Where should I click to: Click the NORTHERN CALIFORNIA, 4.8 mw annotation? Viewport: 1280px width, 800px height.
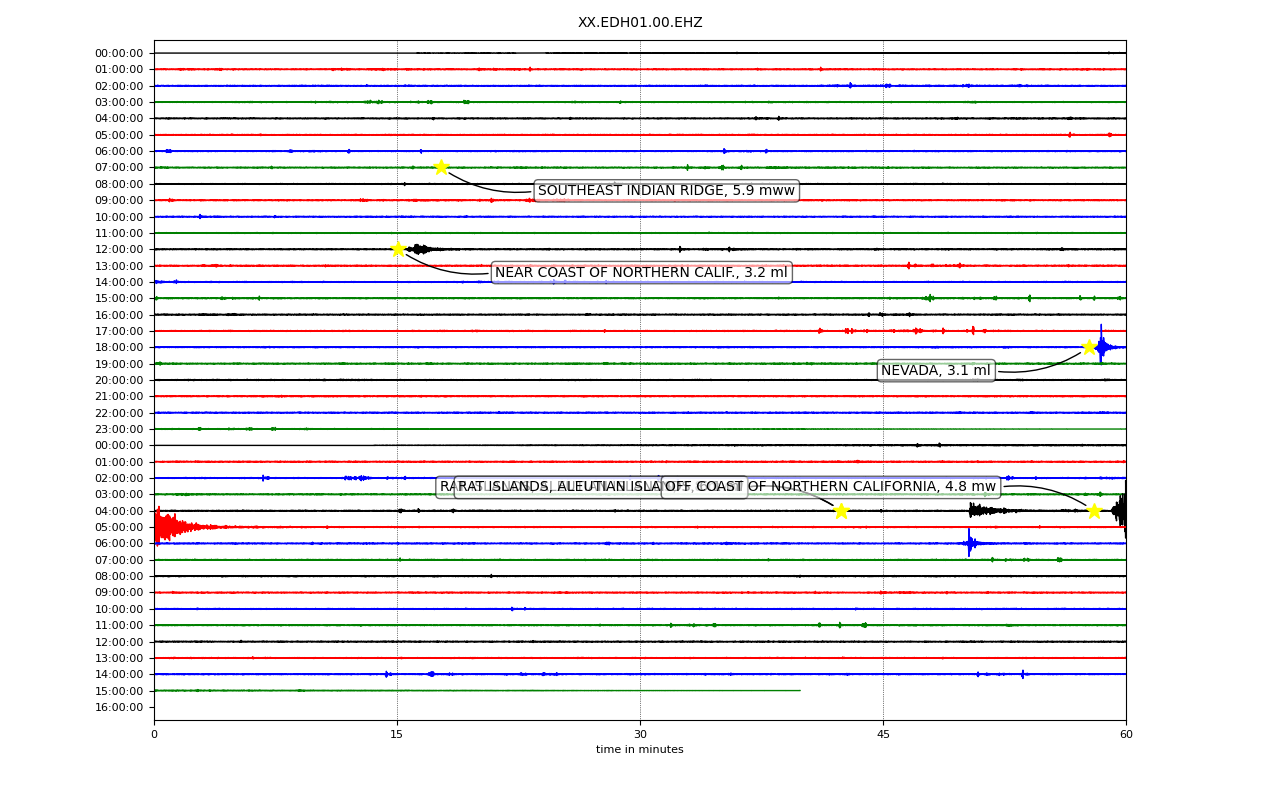tap(831, 487)
